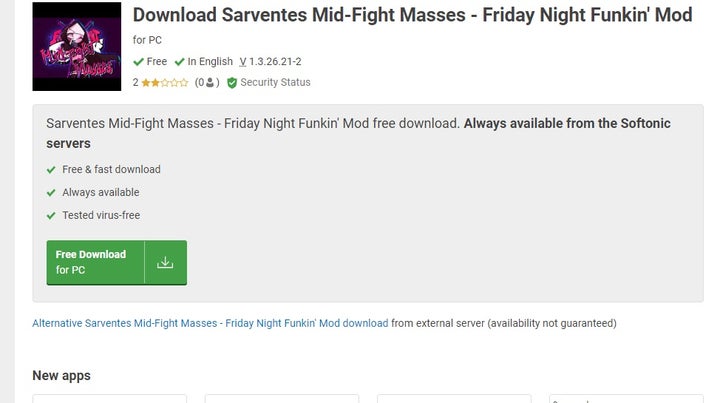Click the Security Status shield icon
The width and height of the screenshot is (720, 403).
[x=232, y=83]
